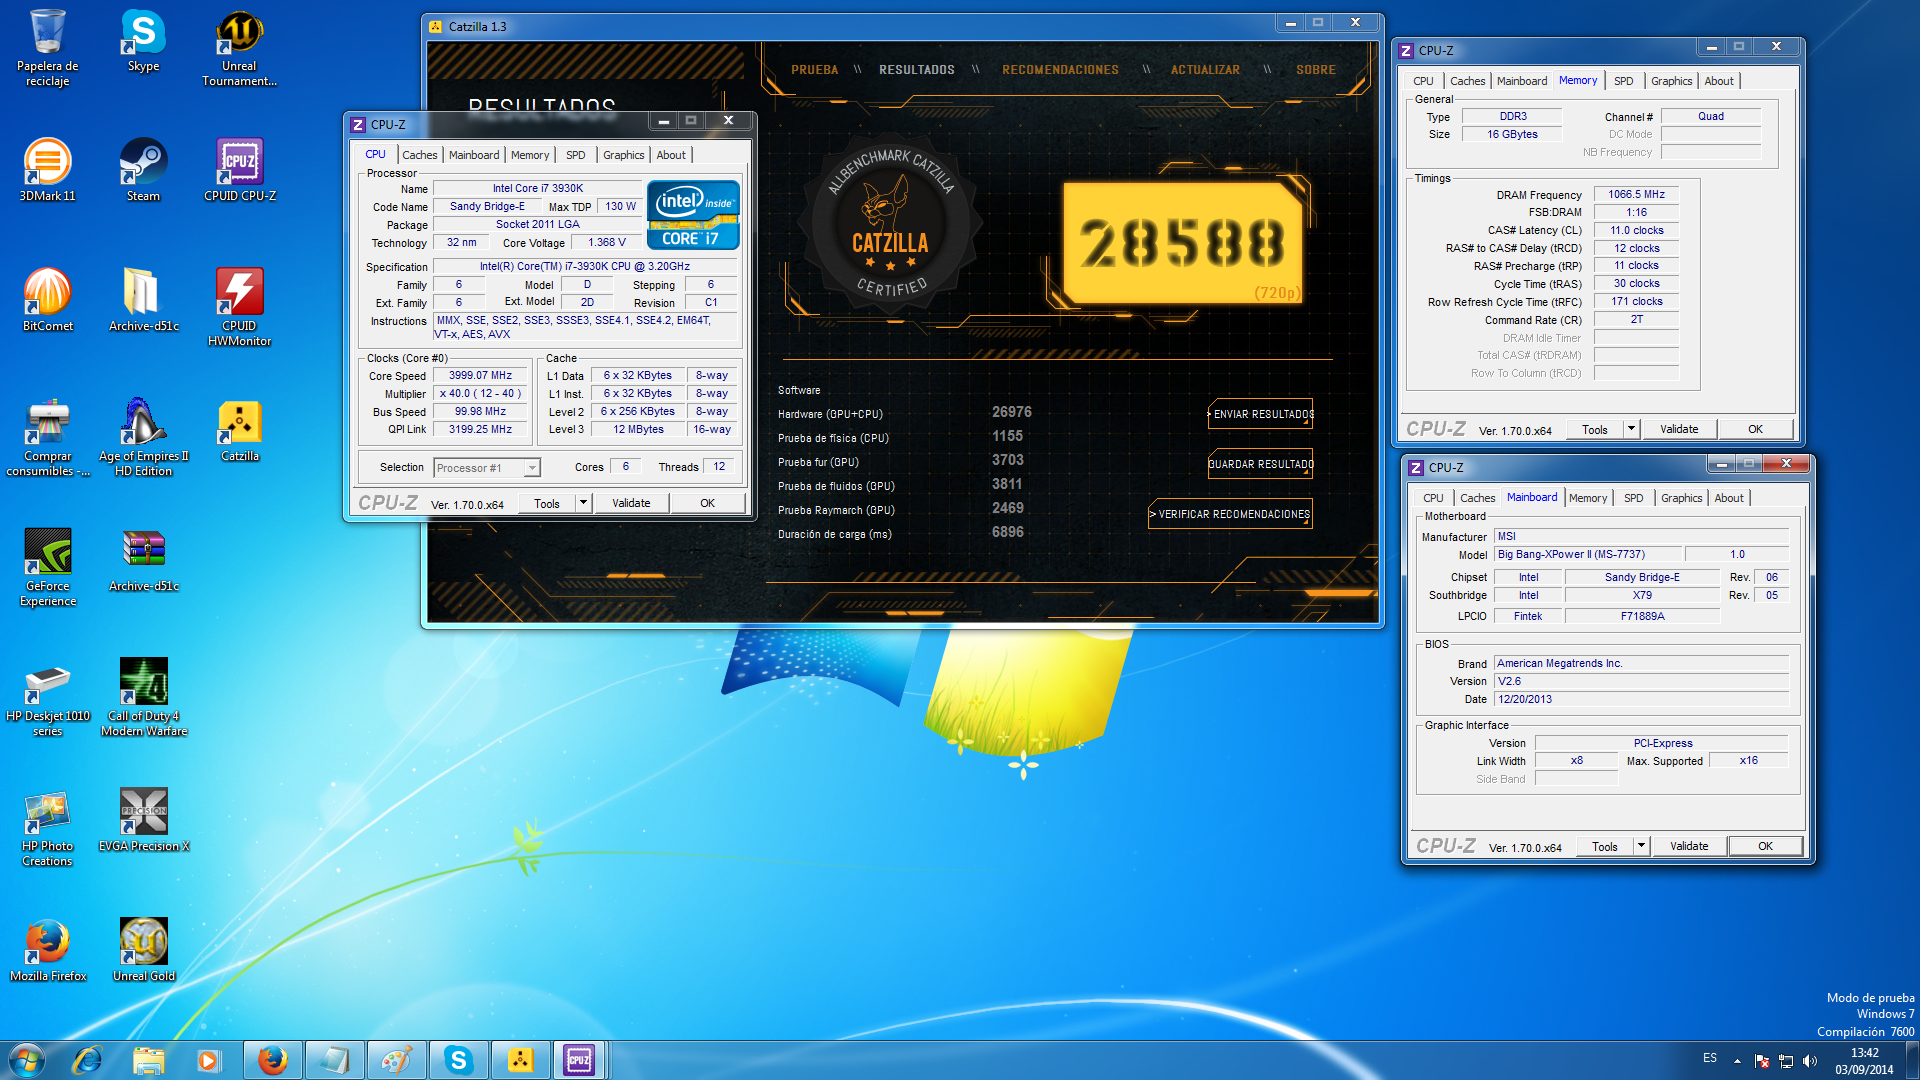Click the Catzilla Certified badge
Image resolution: width=1920 pixels, height=1080 pixels.
click(891, 223)
